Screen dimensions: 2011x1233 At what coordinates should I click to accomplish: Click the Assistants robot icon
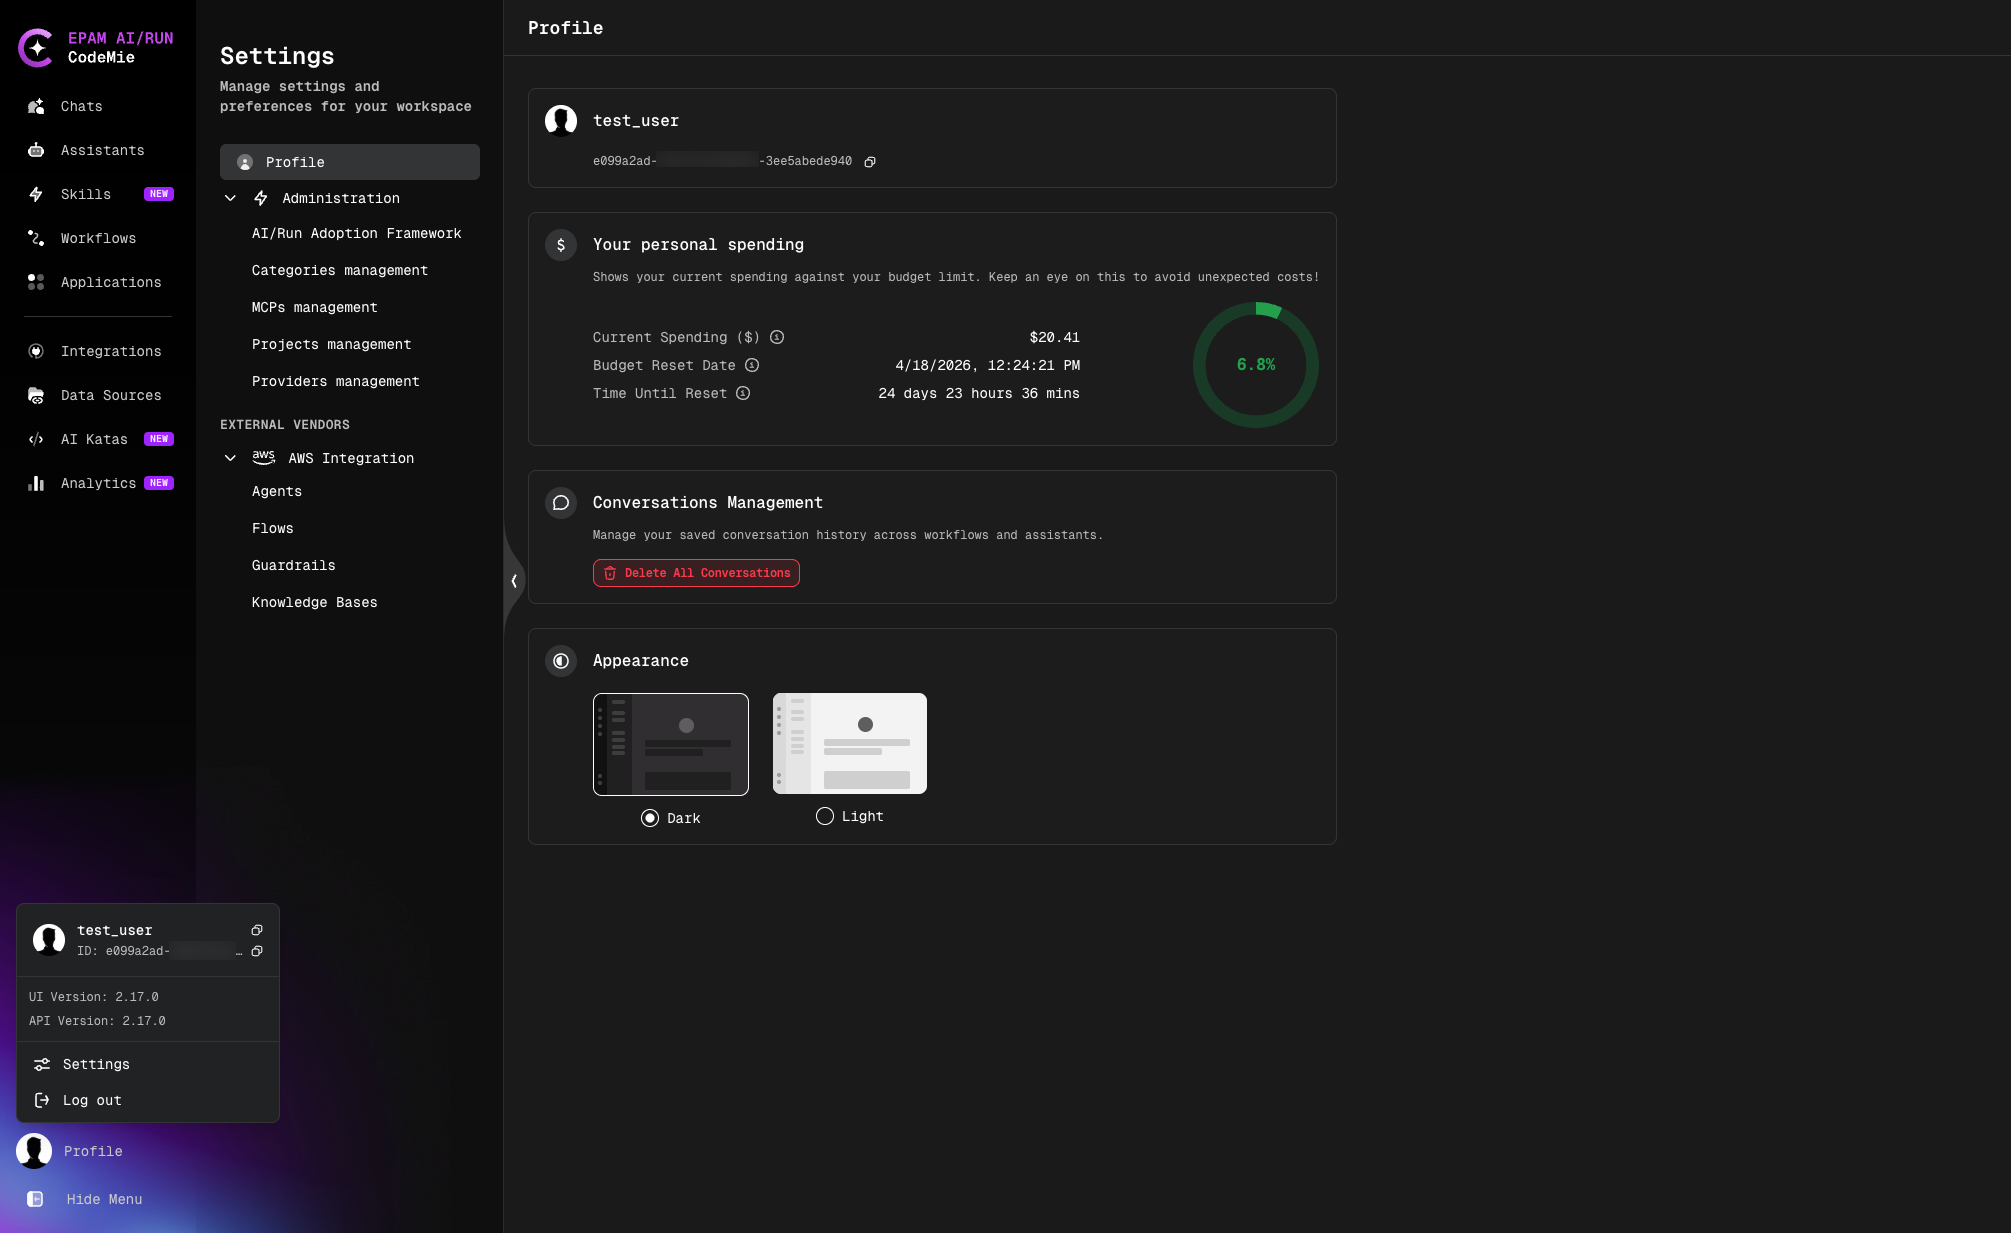(x=36, y=150)
